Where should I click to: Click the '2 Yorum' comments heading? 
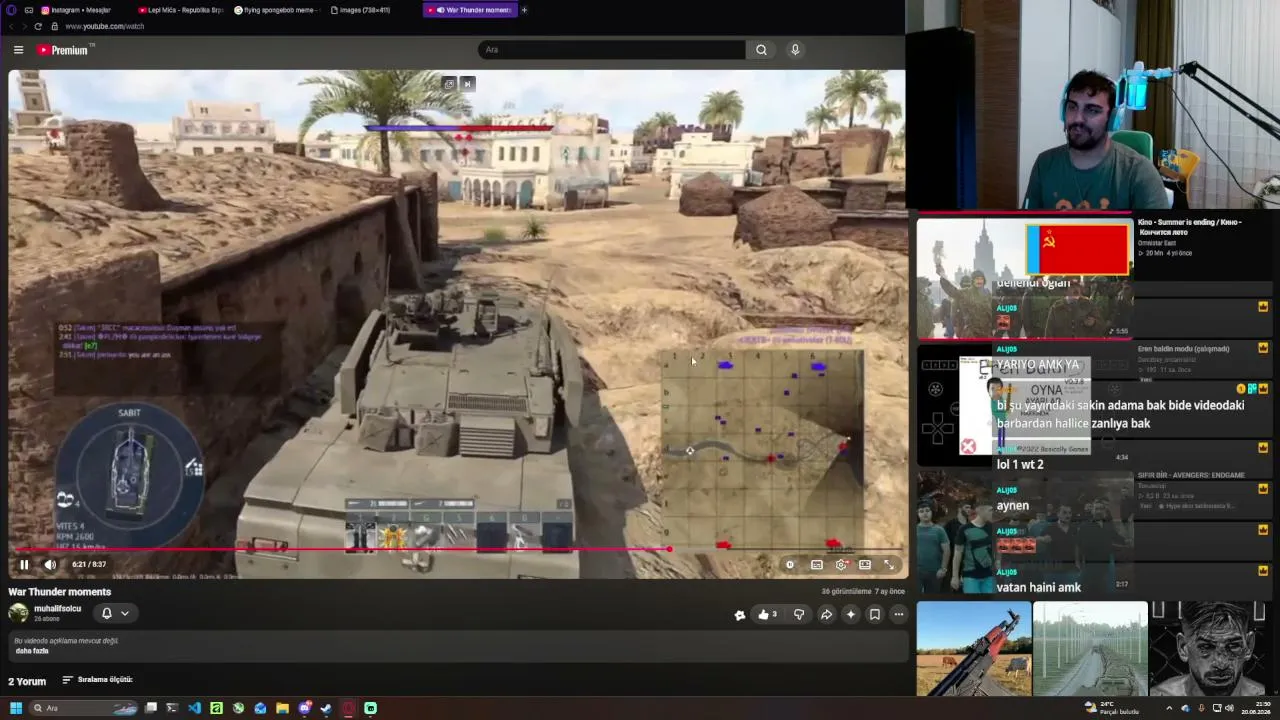tap(27, 681)
